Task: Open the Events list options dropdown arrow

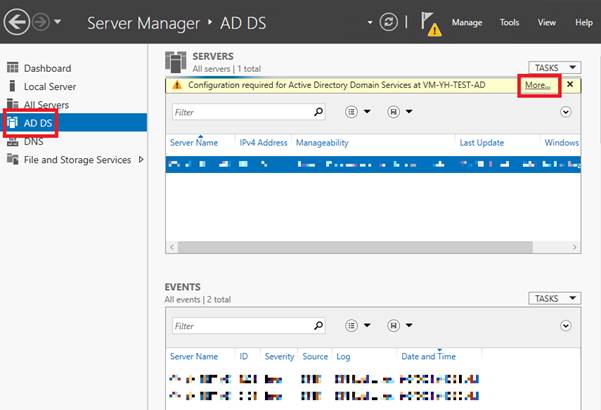Action: click(x=367, y=325)
